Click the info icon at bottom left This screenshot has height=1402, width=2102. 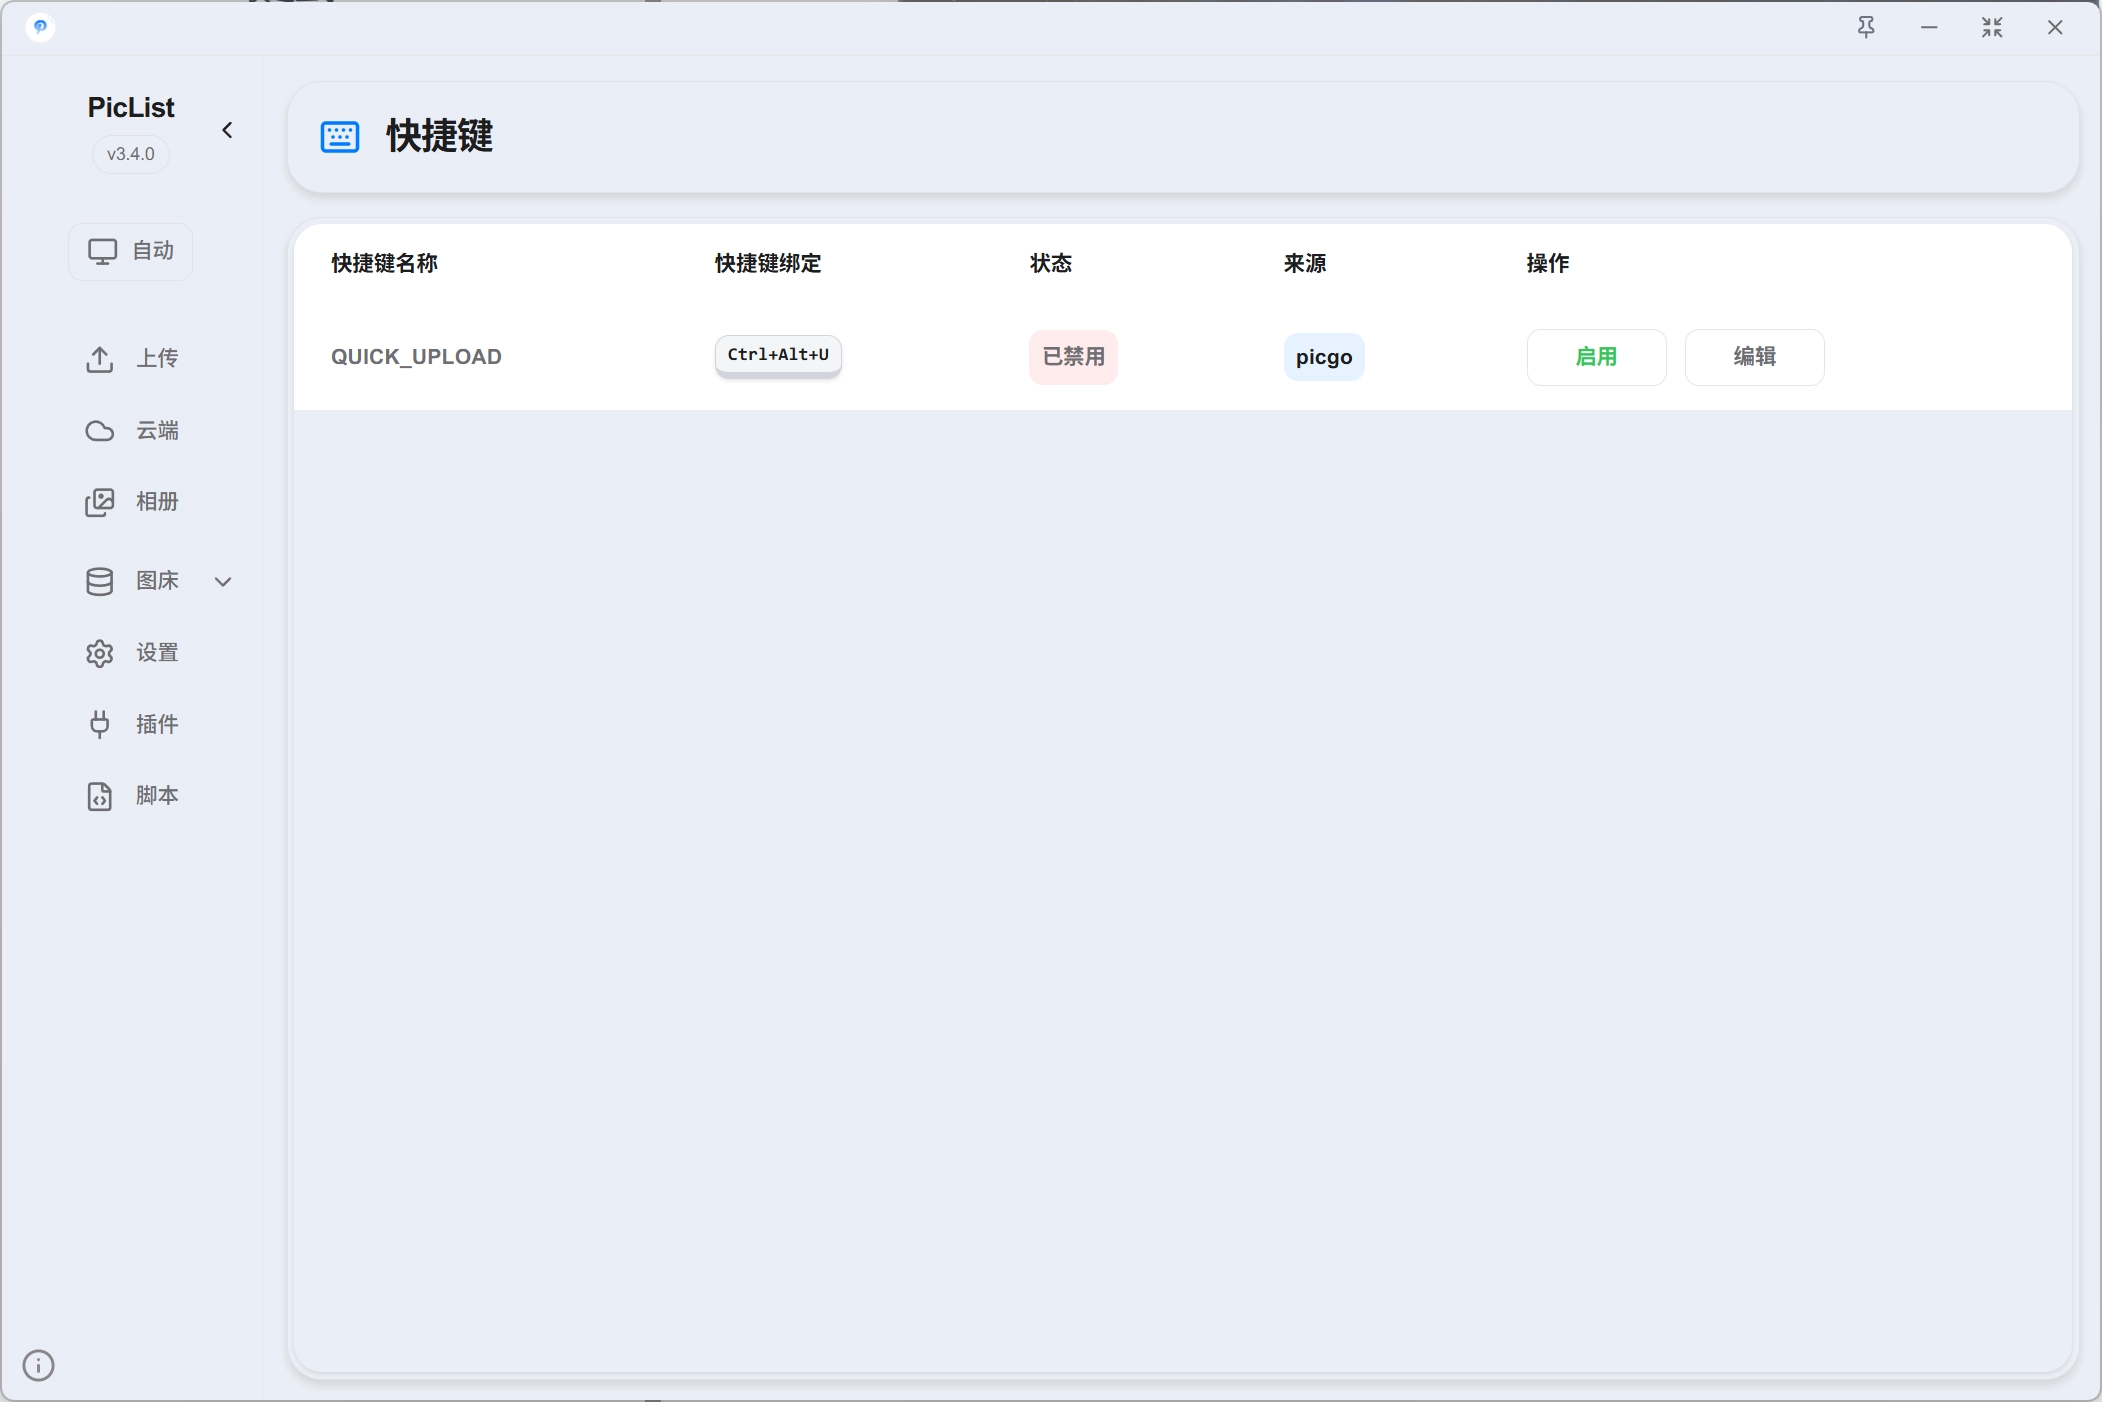(x=38, y=1365)
